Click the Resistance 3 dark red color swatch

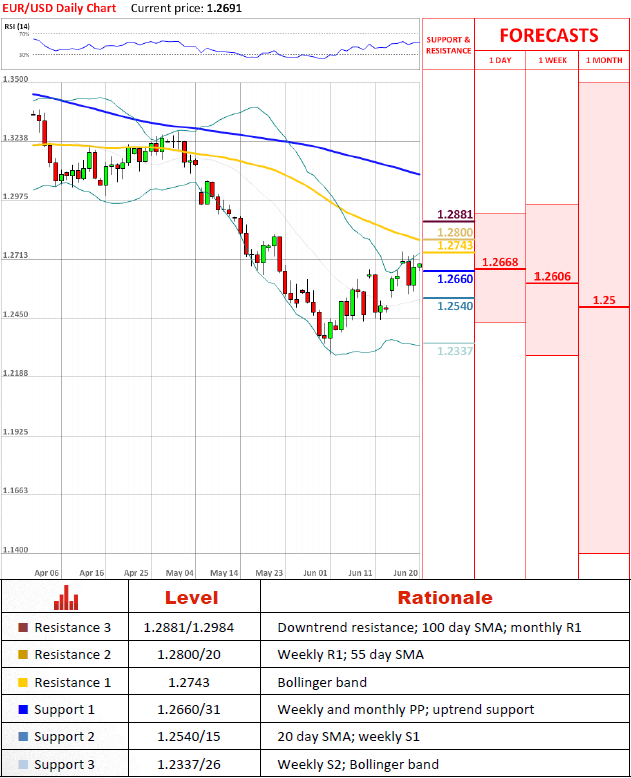[x=23, y=628]
